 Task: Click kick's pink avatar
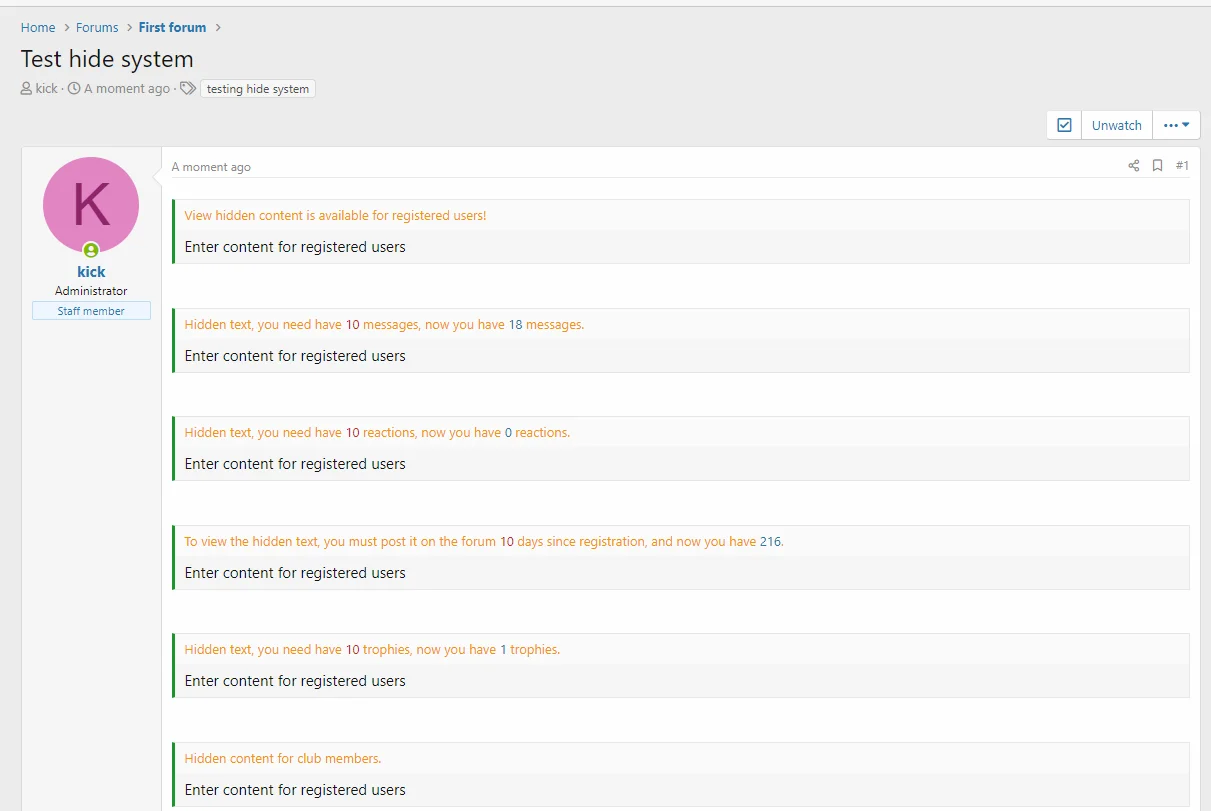click(x=91, y=204)
